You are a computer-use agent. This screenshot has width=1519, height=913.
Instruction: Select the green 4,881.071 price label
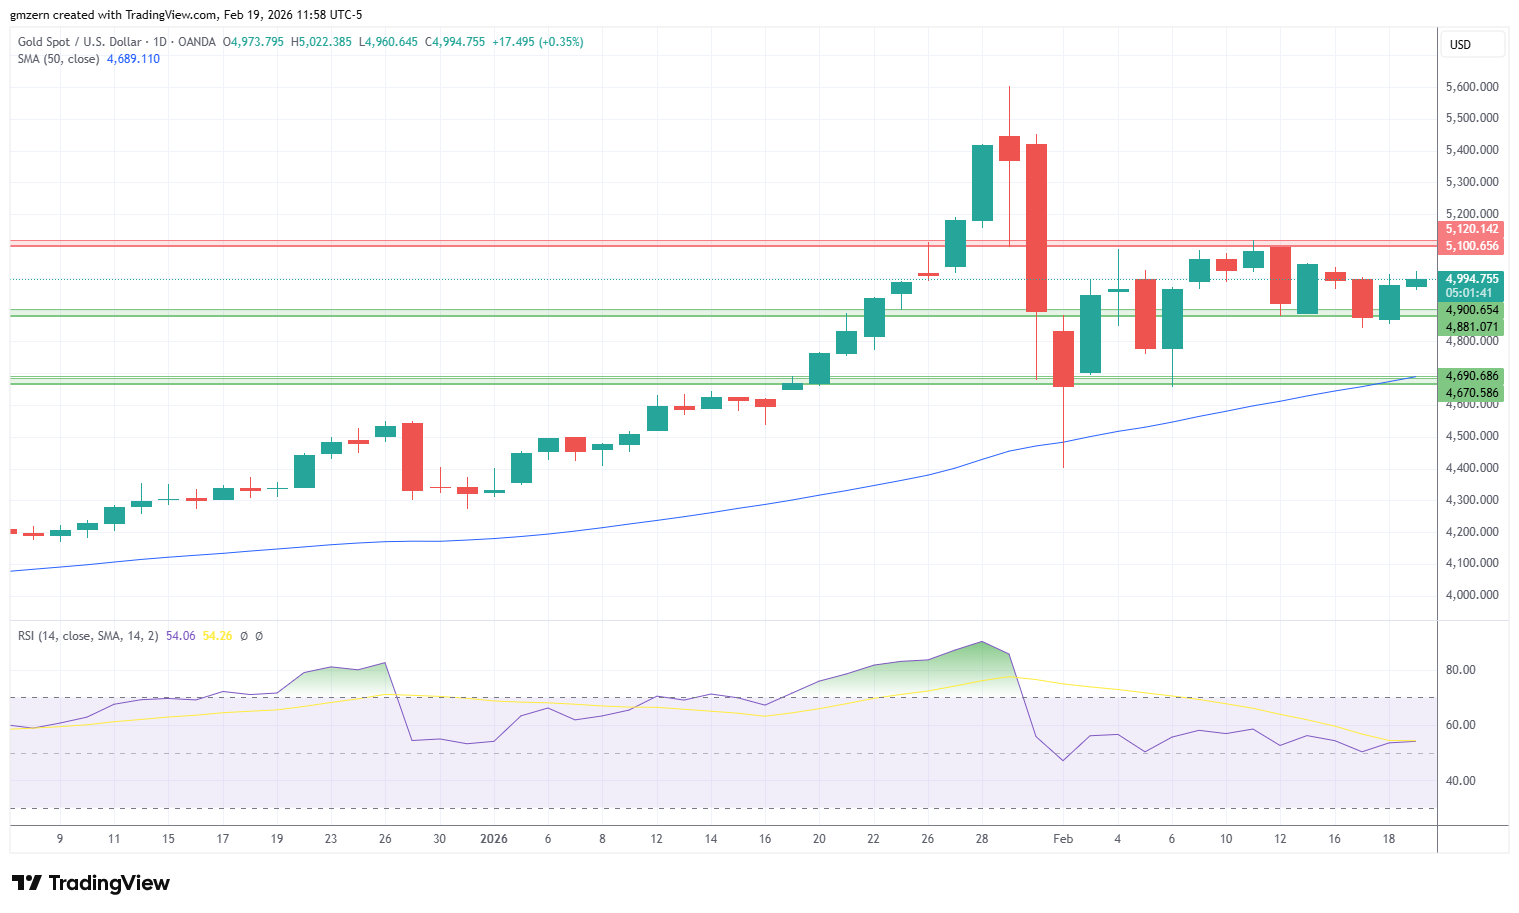(x=1472, y=327)
